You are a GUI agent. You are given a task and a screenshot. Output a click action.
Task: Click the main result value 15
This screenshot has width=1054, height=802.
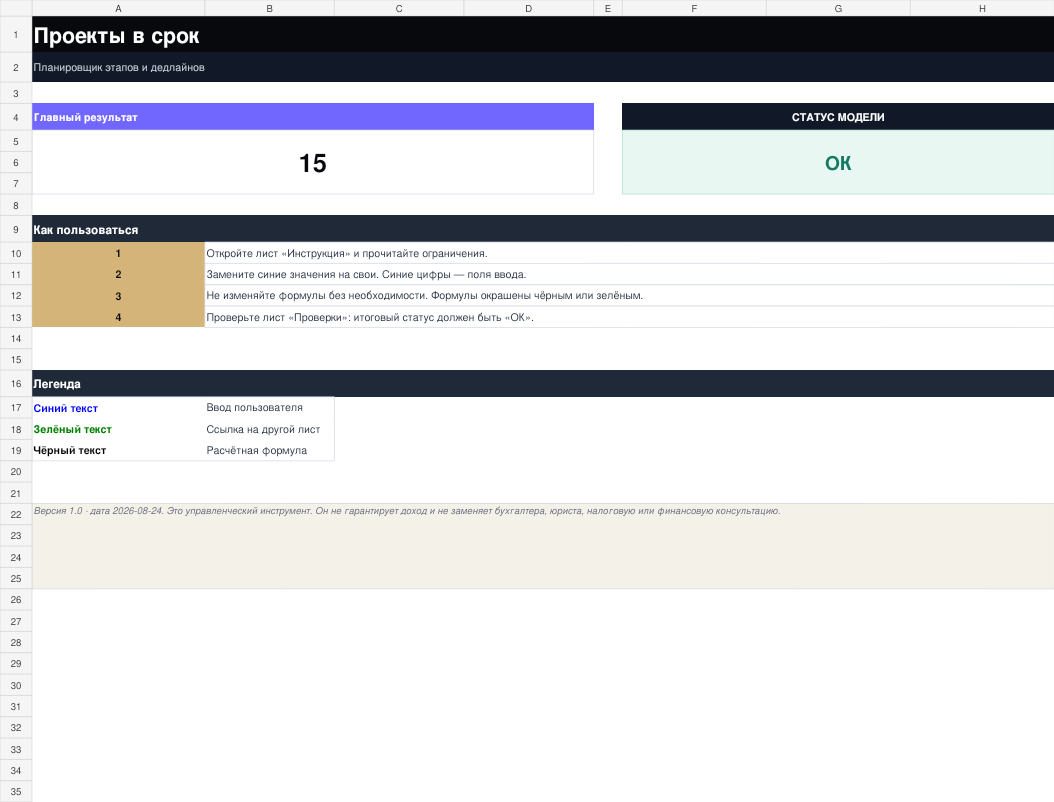(313, 163)
